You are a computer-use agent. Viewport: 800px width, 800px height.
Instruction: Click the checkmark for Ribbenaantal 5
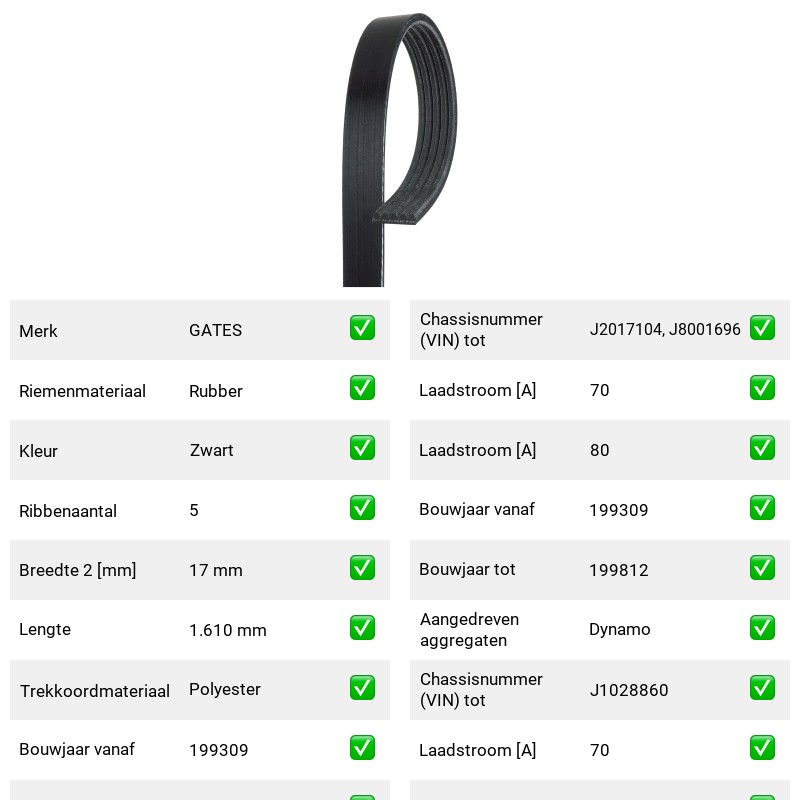pos(362,508)
